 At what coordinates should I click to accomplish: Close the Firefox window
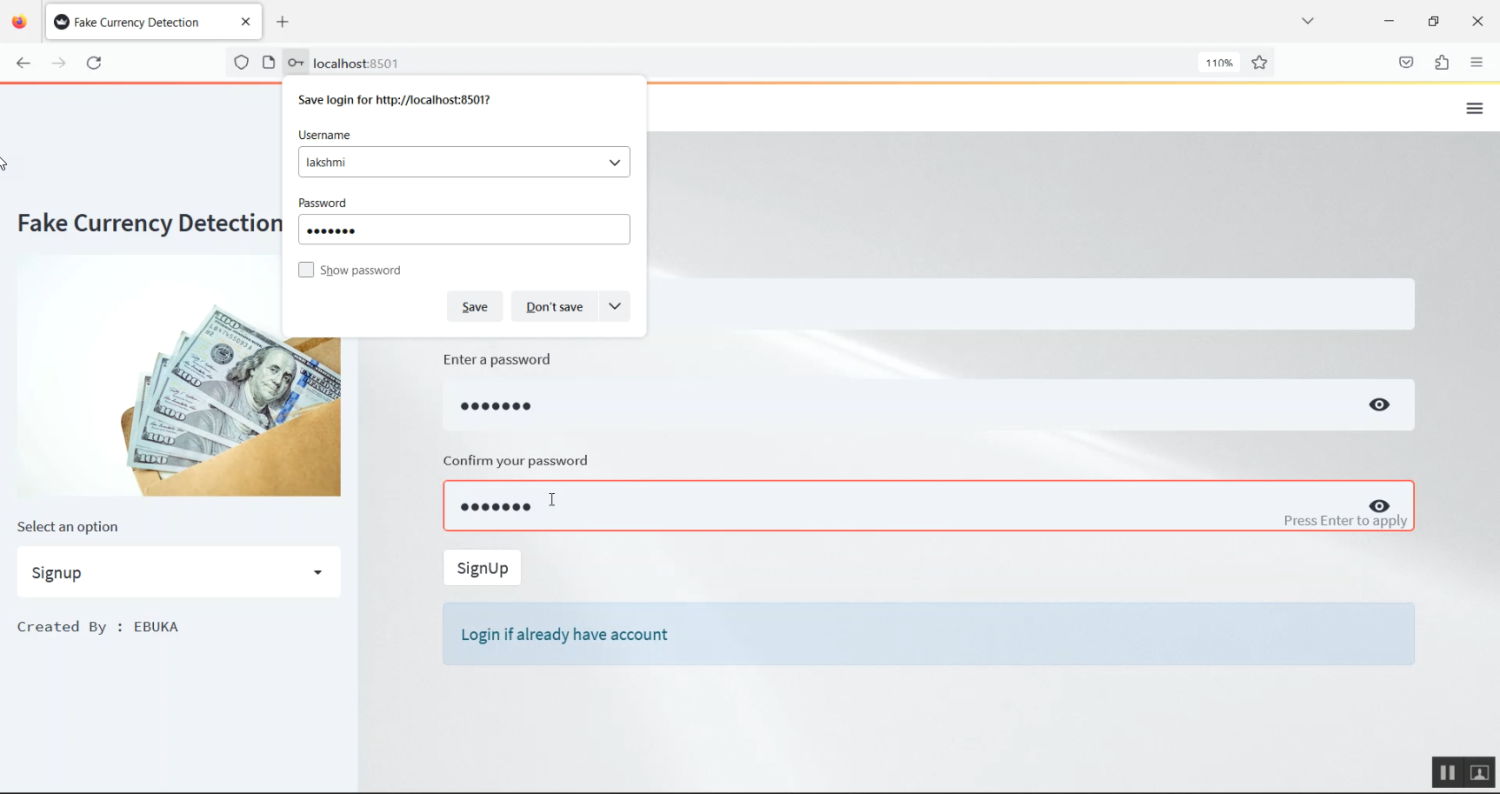(1477, 21)
